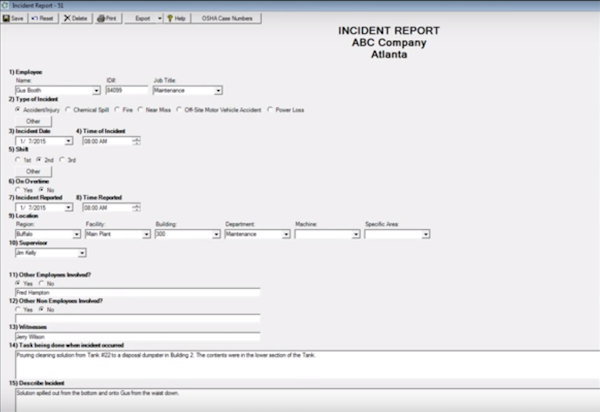Open the Department dropdown
This screenshot has width=600, height=412.
click(286, 234)
